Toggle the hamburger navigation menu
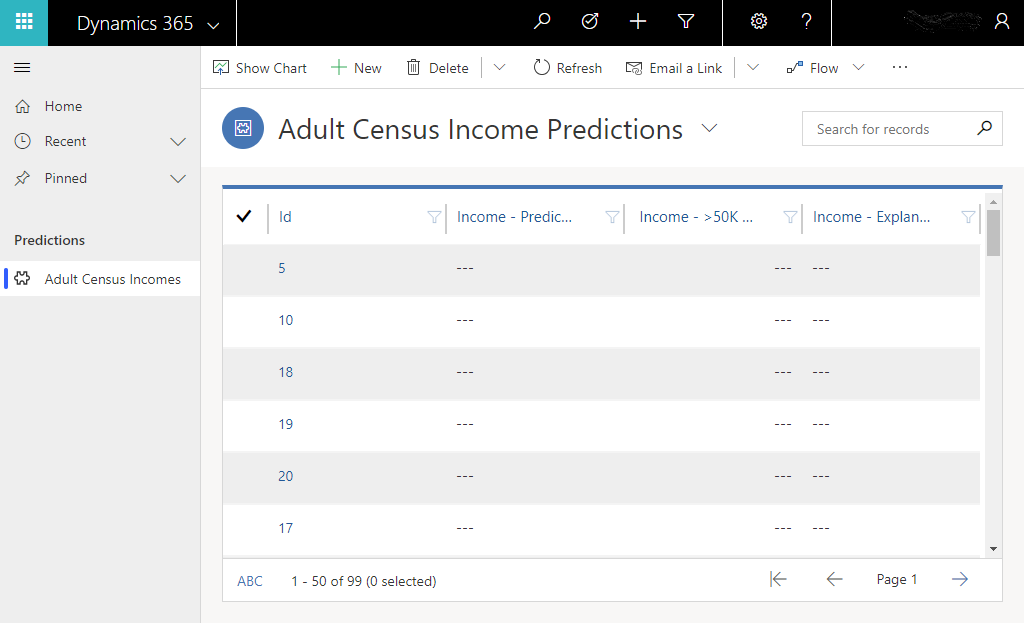Screen dimensions: 1024x623 [22, 68]
